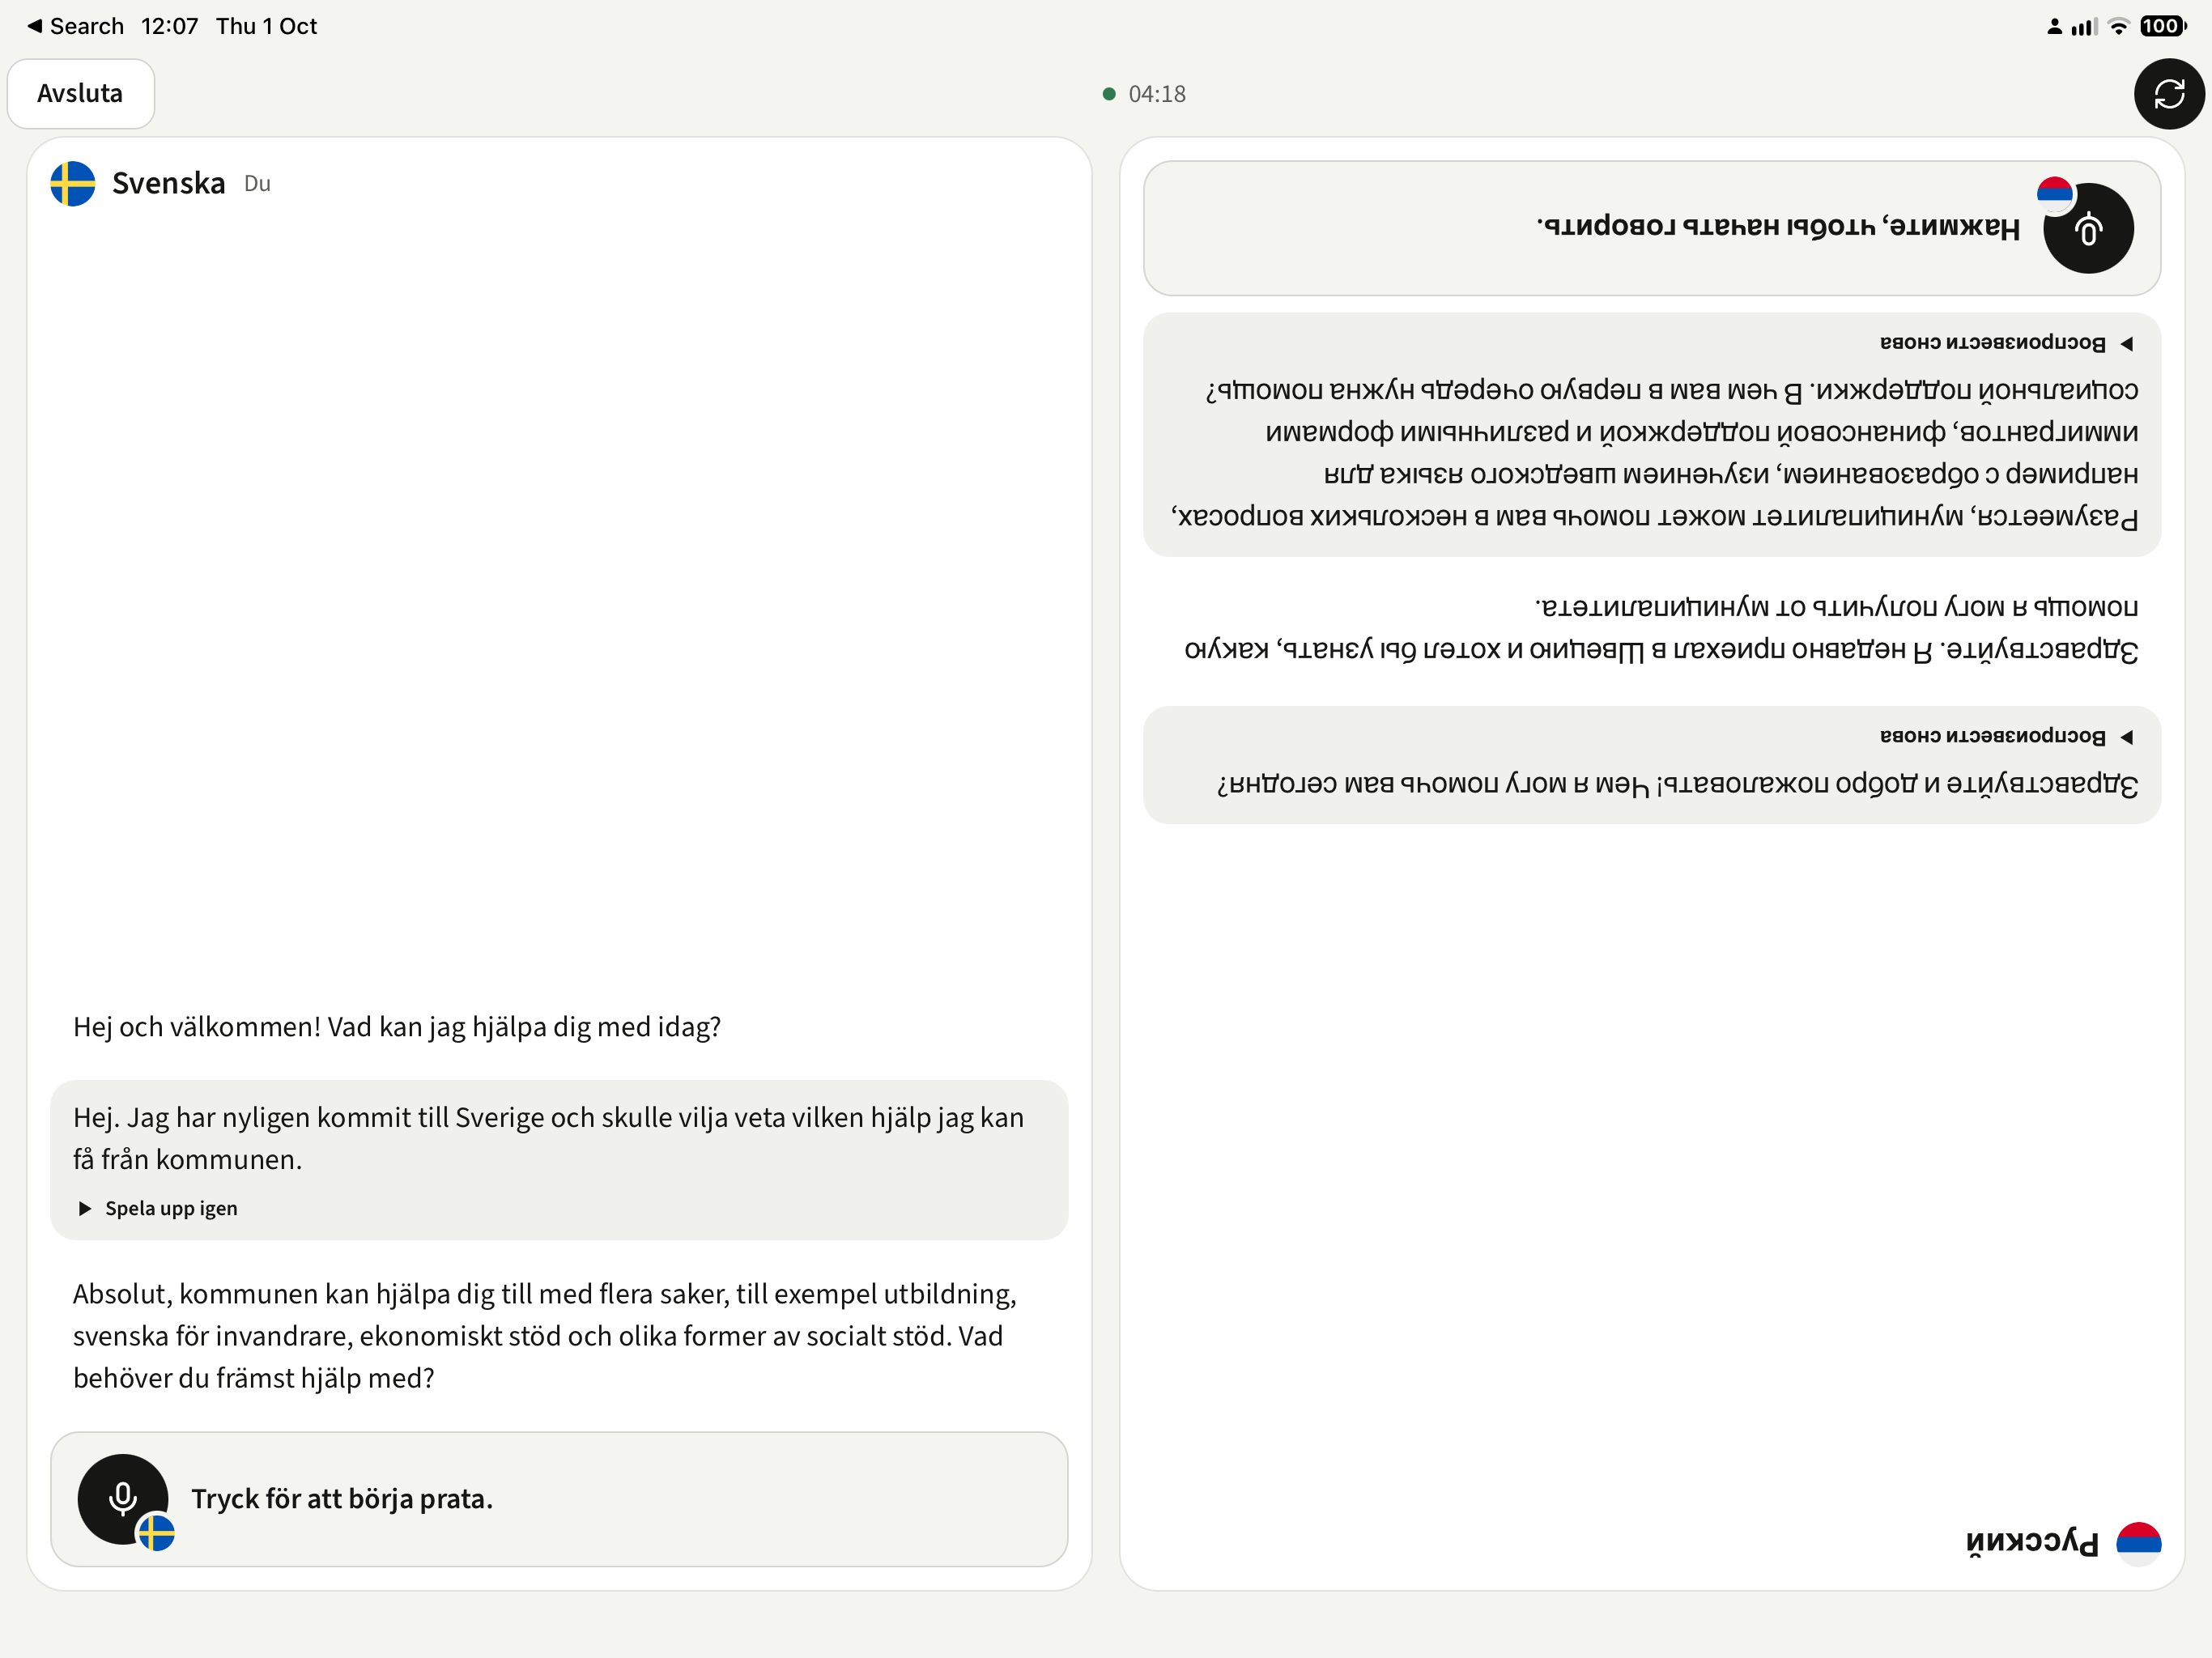
Task: Click the Wi-Fi status icon
Action: pyautogui.click(x=2118, y=26)
